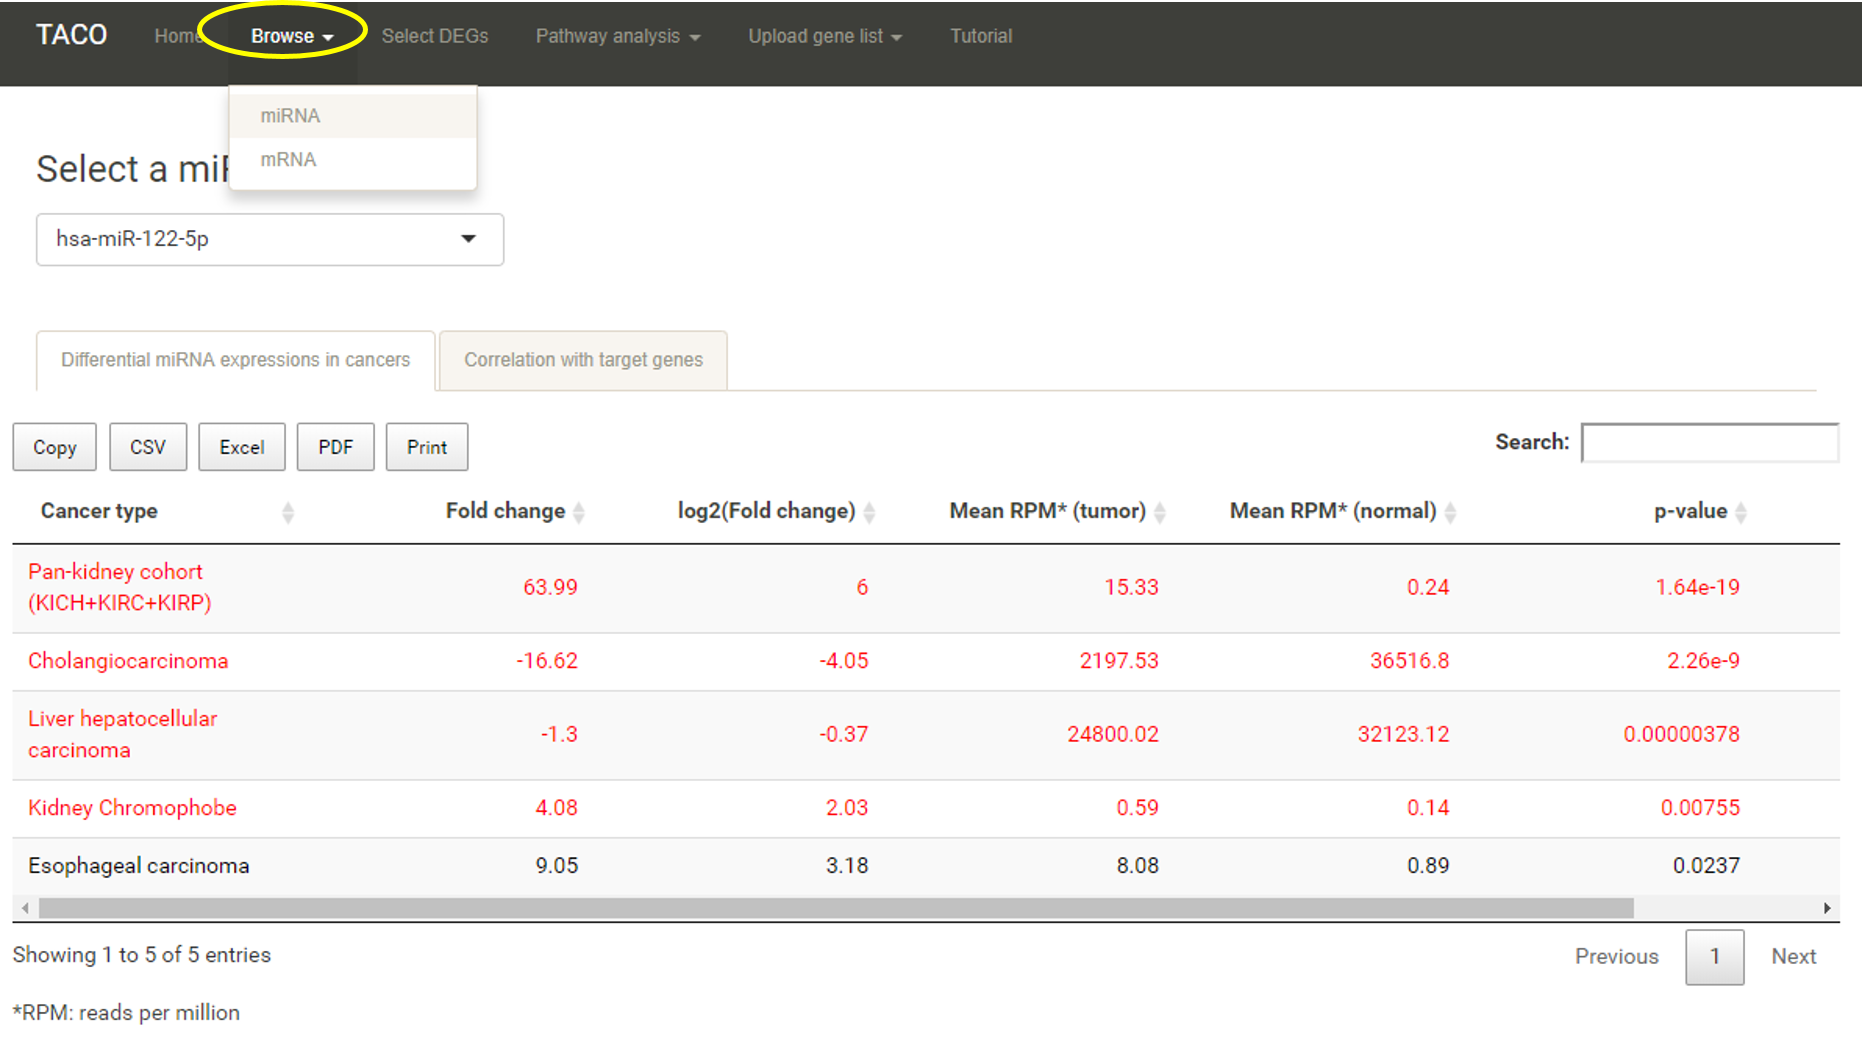This screenshot has height=1045, width=1862.
Task: Go to Previous page
Action: click(1617, 957)
